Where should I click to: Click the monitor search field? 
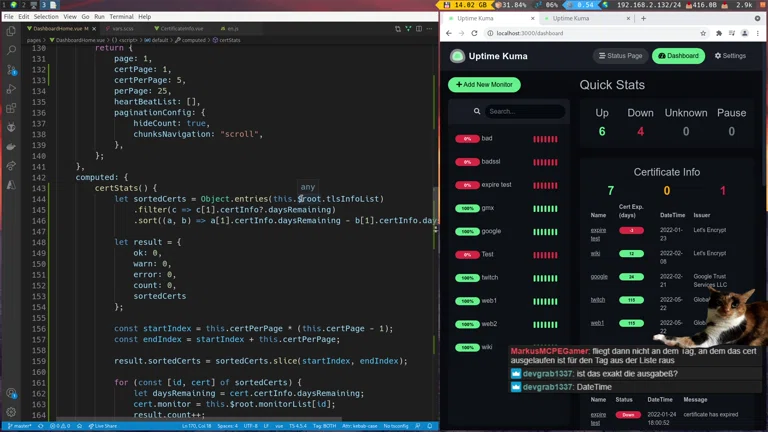524,112
